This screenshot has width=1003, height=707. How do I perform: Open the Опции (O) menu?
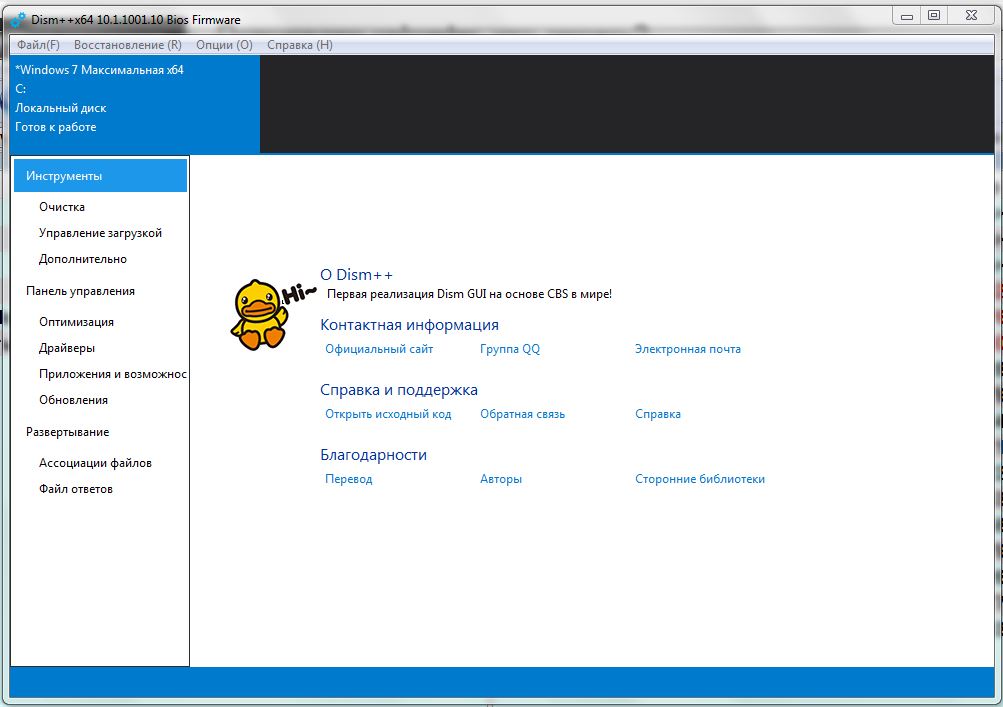pos(224,45)
